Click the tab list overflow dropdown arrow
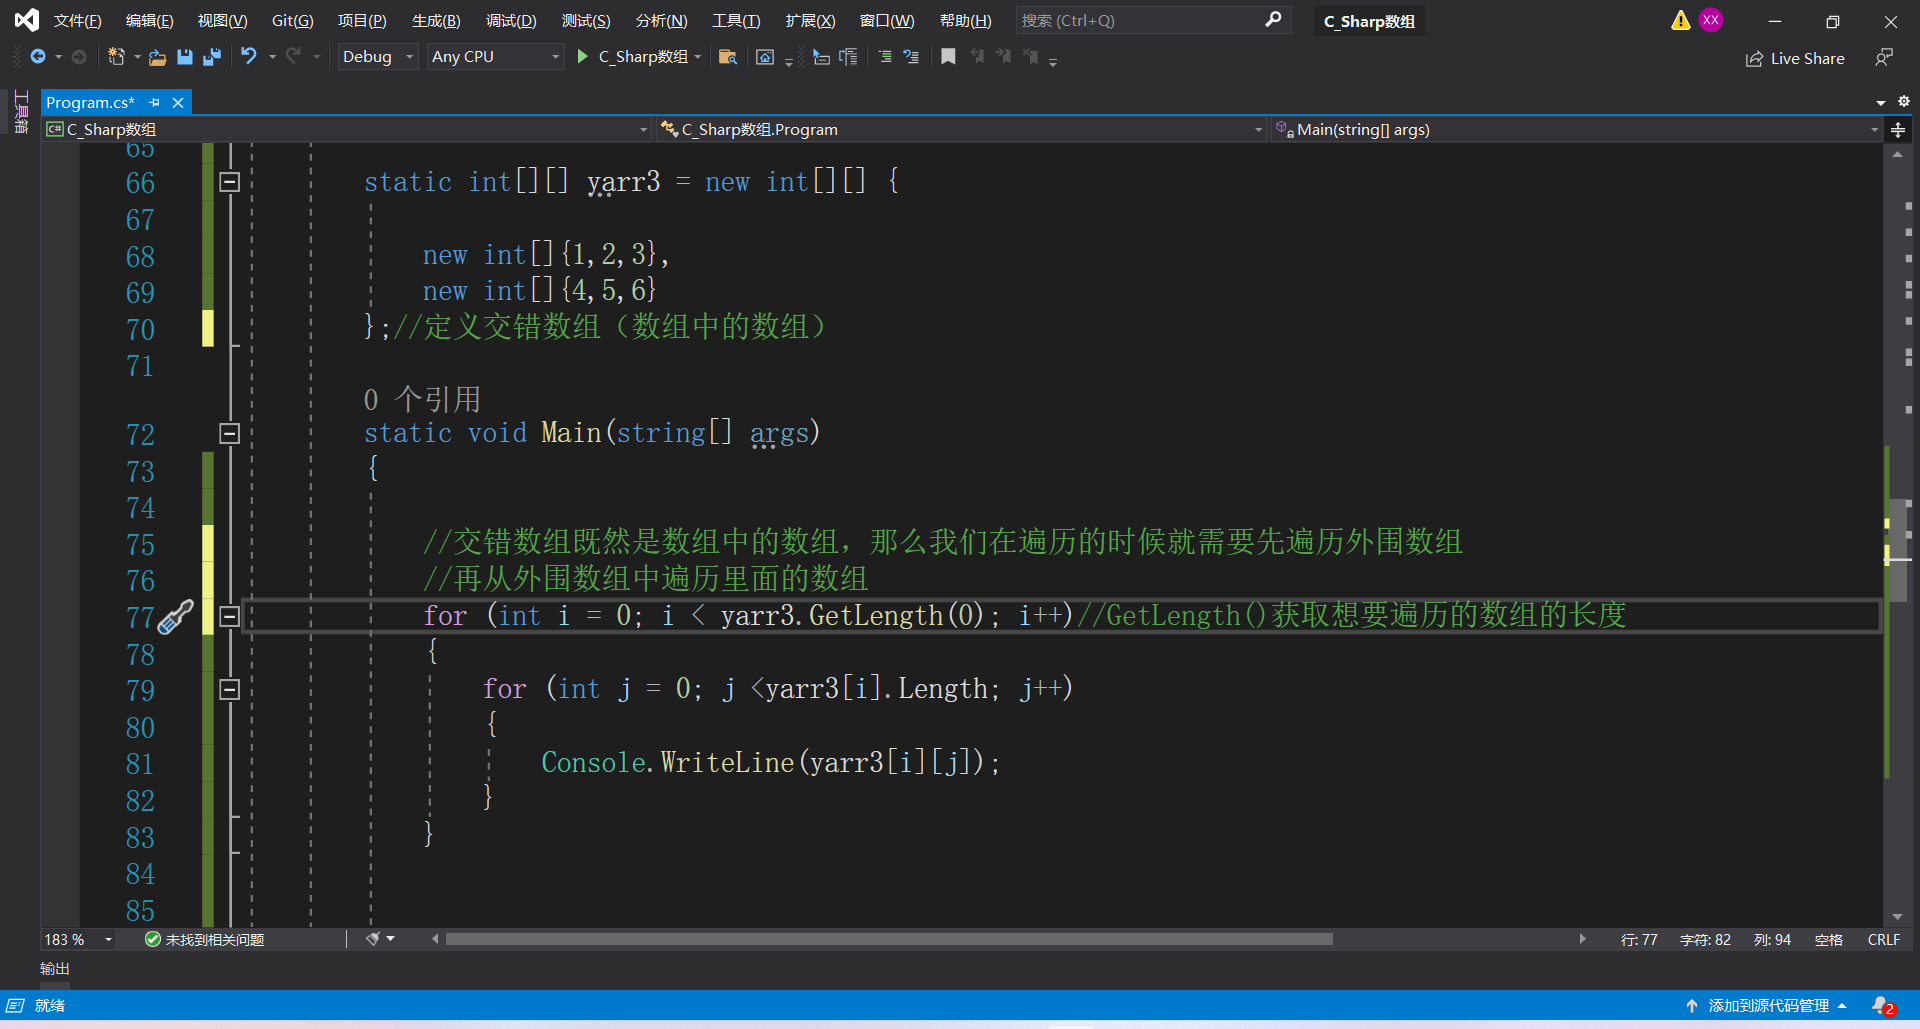The width and height of the screenshot is (1920, 1029). click(x=1881, y=102)
